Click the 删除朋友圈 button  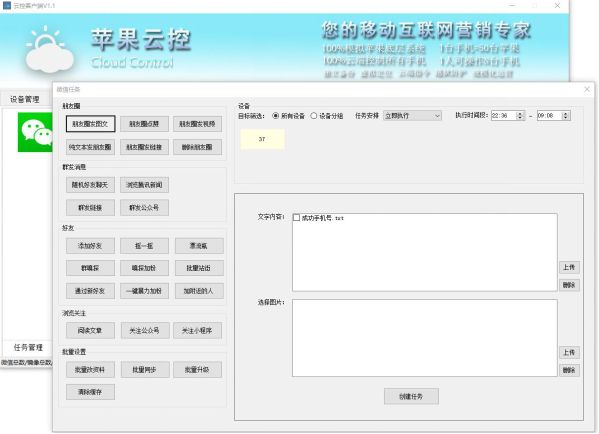[x=198, y=147]
